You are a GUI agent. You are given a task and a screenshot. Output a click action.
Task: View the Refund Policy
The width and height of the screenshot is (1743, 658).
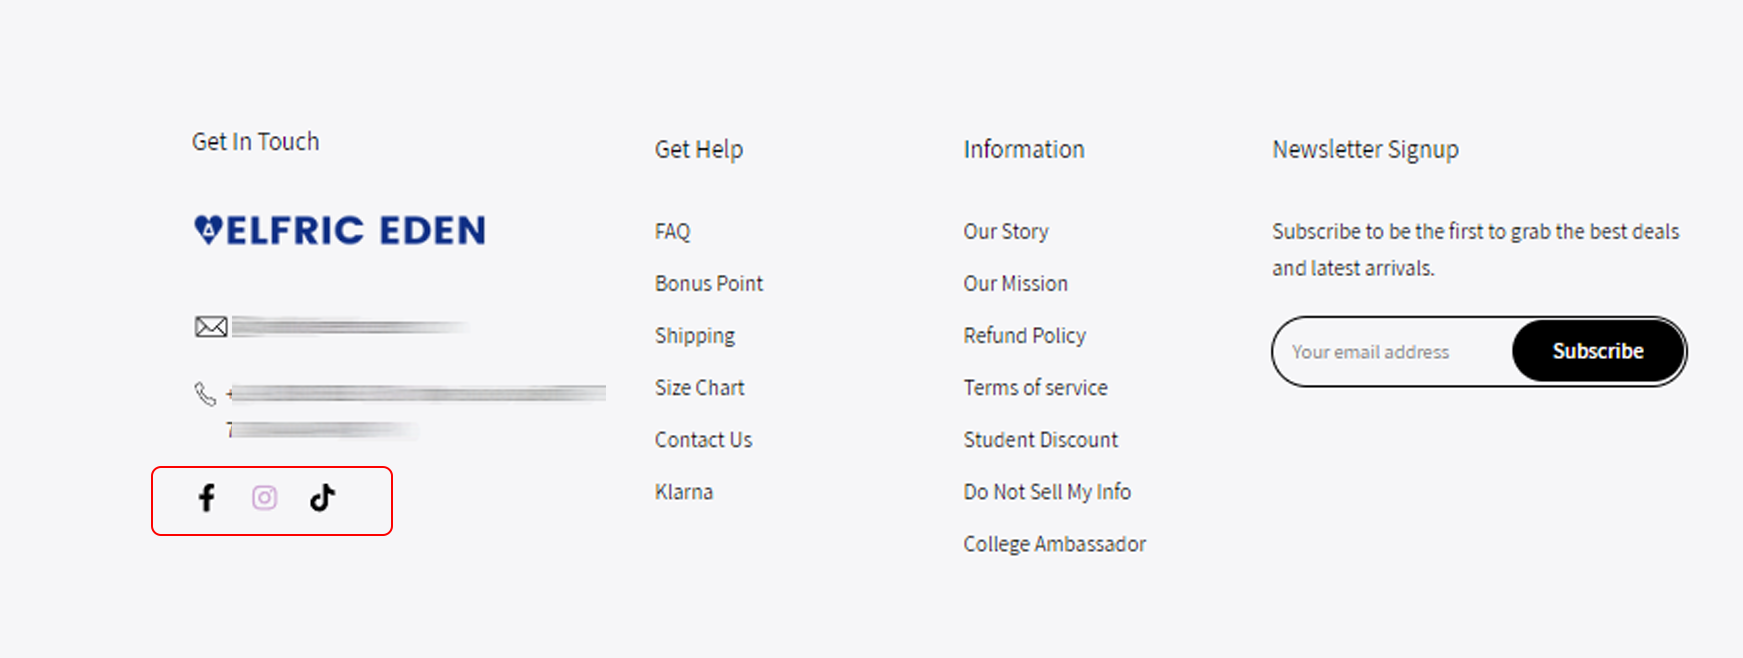click(x=1025, y=335)
